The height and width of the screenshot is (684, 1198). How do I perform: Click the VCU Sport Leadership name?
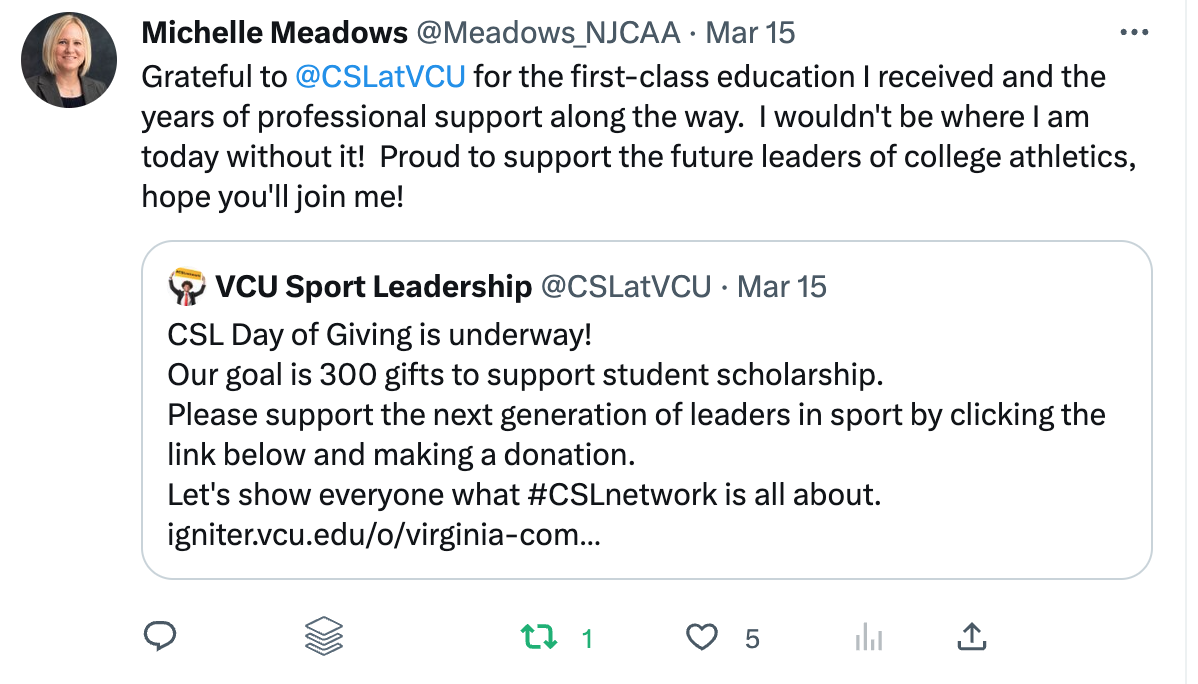(x=374, y=288)
